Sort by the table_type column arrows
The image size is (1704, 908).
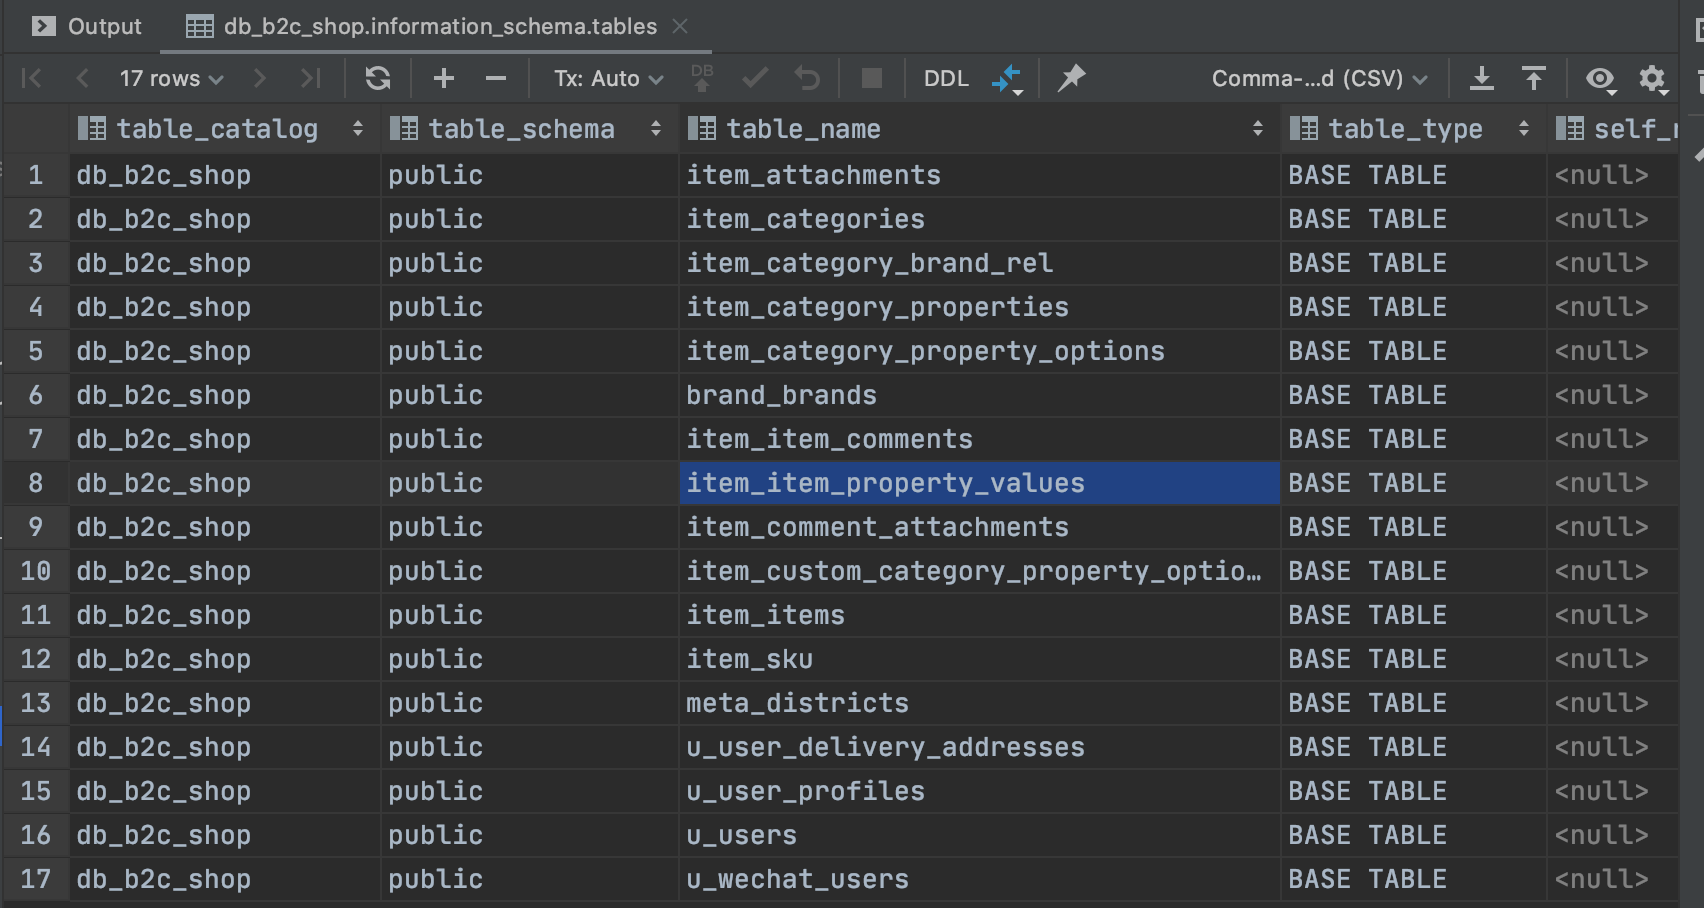tap(1524, 129)
